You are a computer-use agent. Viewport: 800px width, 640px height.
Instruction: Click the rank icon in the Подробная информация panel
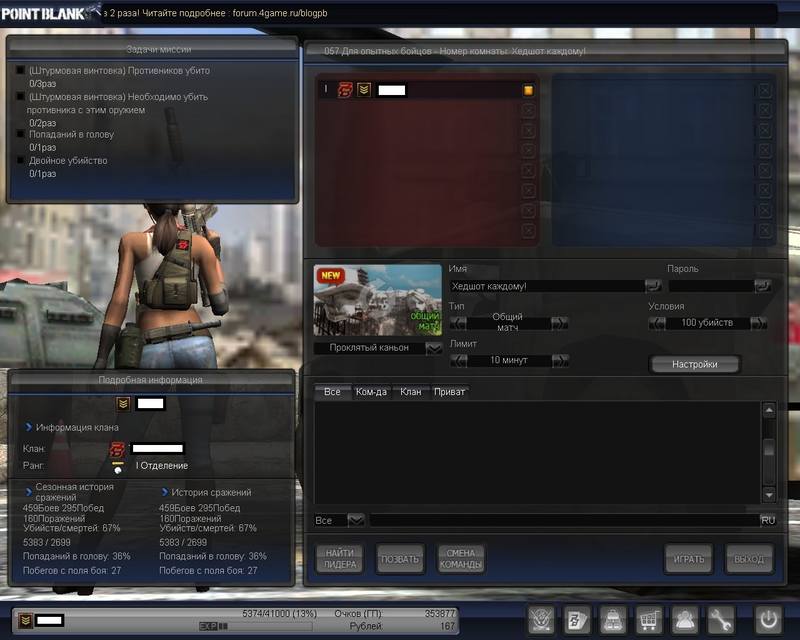point(123,404)
